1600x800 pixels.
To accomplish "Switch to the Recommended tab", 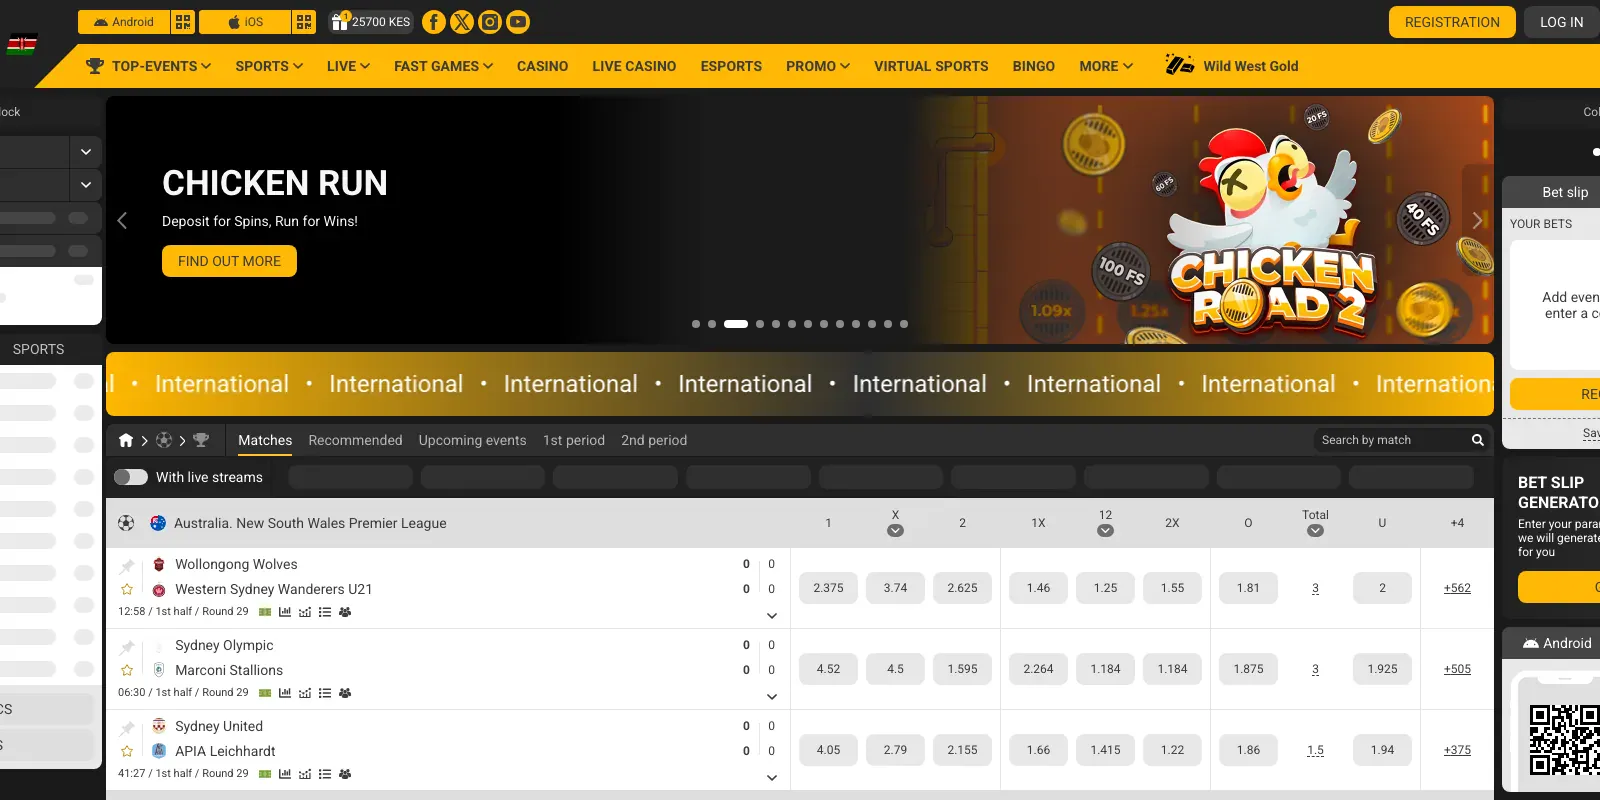I will pyautogui.click(x=355, y=440).
